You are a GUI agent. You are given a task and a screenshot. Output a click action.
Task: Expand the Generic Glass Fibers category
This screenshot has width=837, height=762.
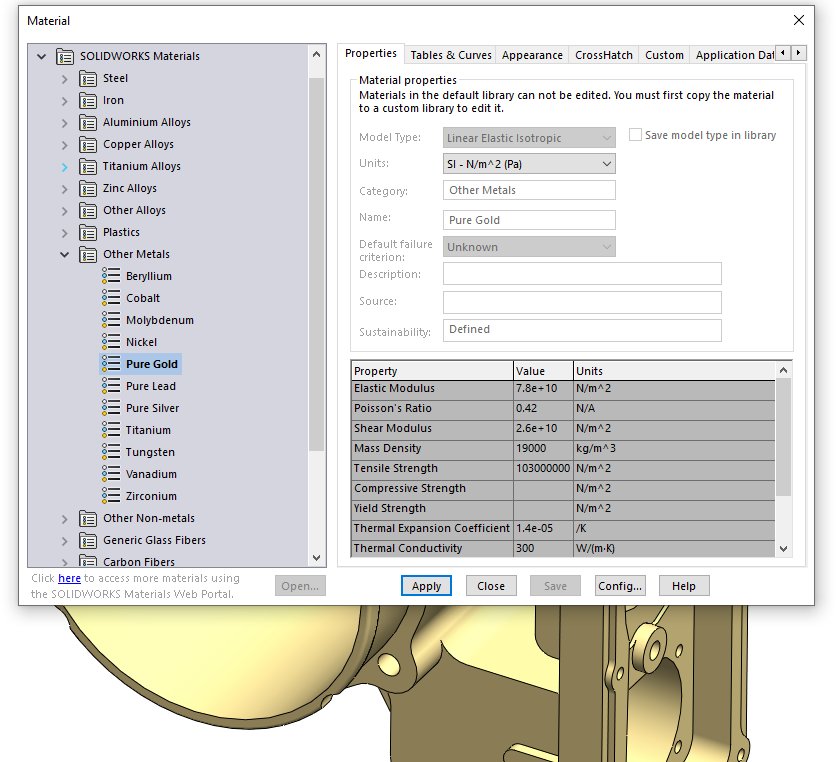(x=65, y=541)
